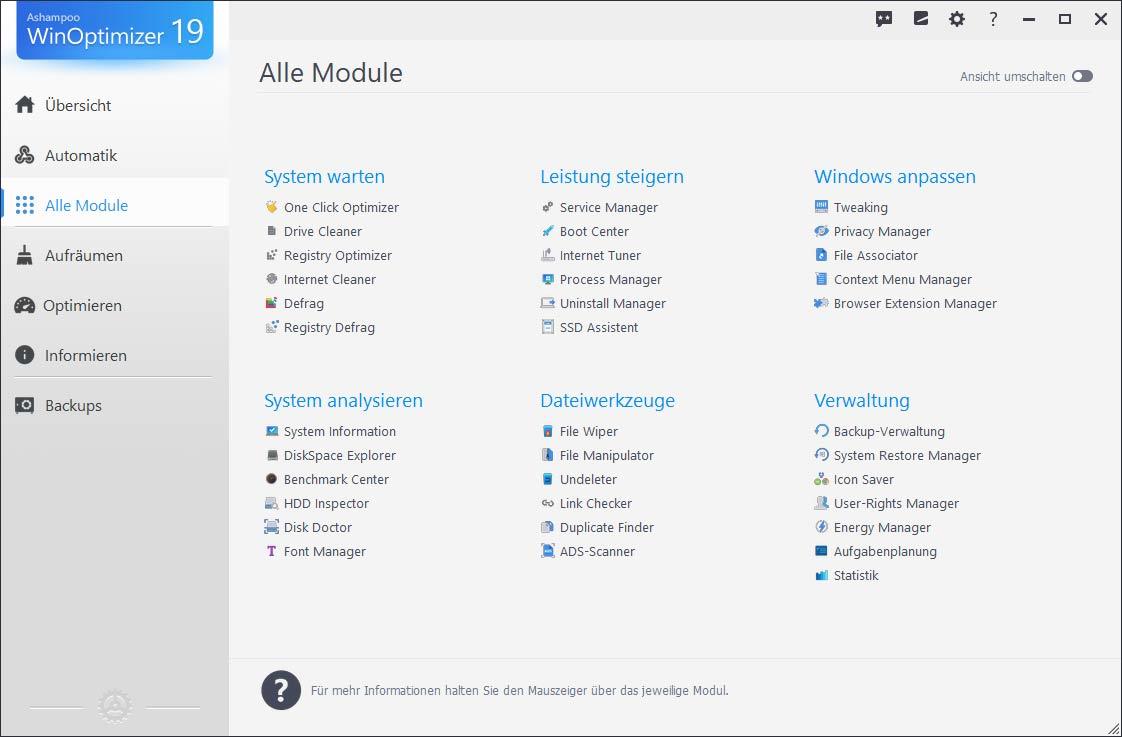
Task: Click the Font Manager T icon
Action: 271,551
